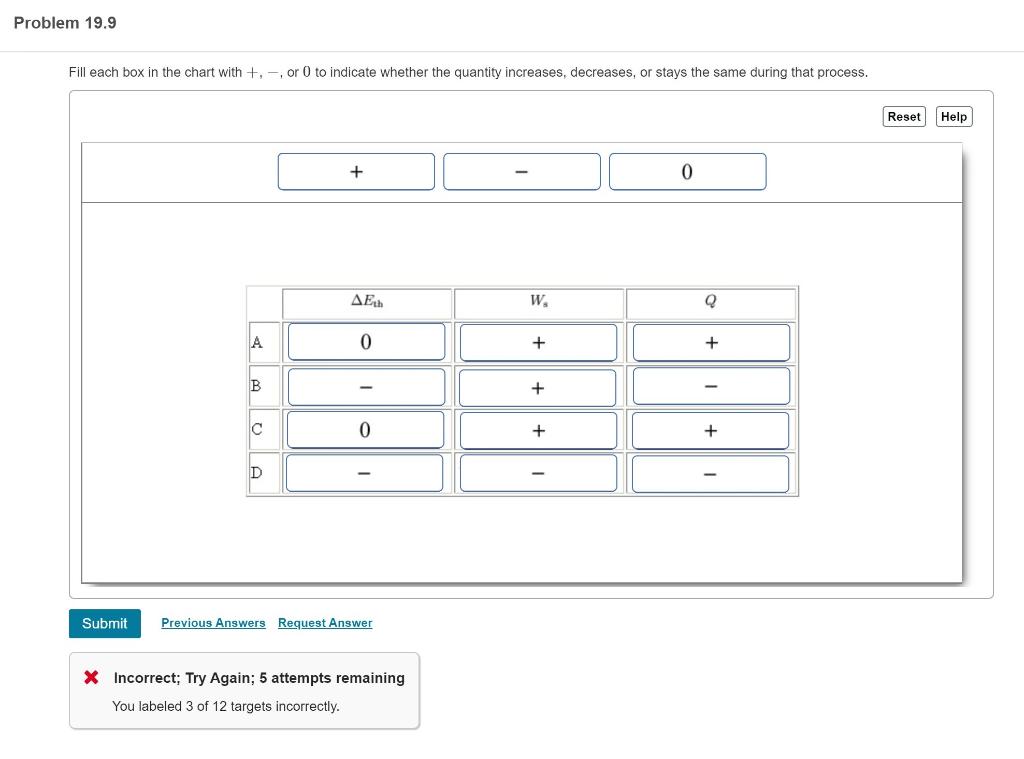Select row C Ws box

(538, 430)
